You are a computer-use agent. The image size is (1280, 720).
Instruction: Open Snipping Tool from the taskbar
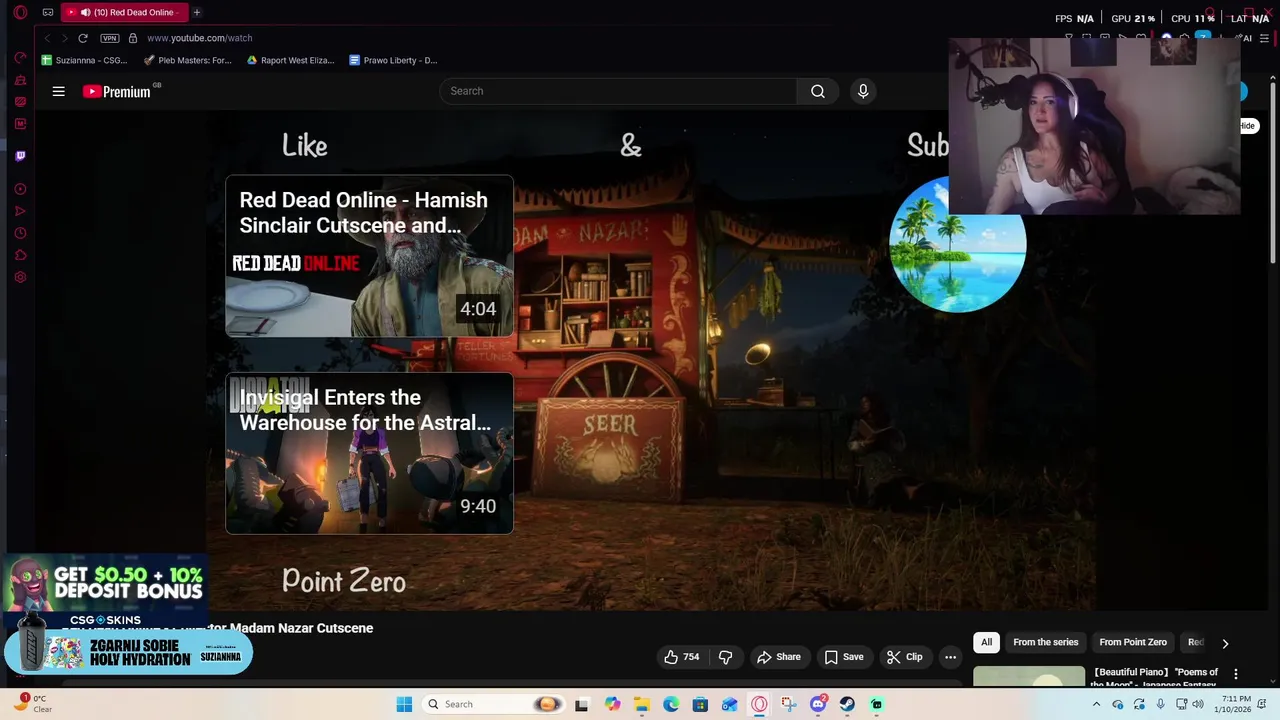point(788,704)
